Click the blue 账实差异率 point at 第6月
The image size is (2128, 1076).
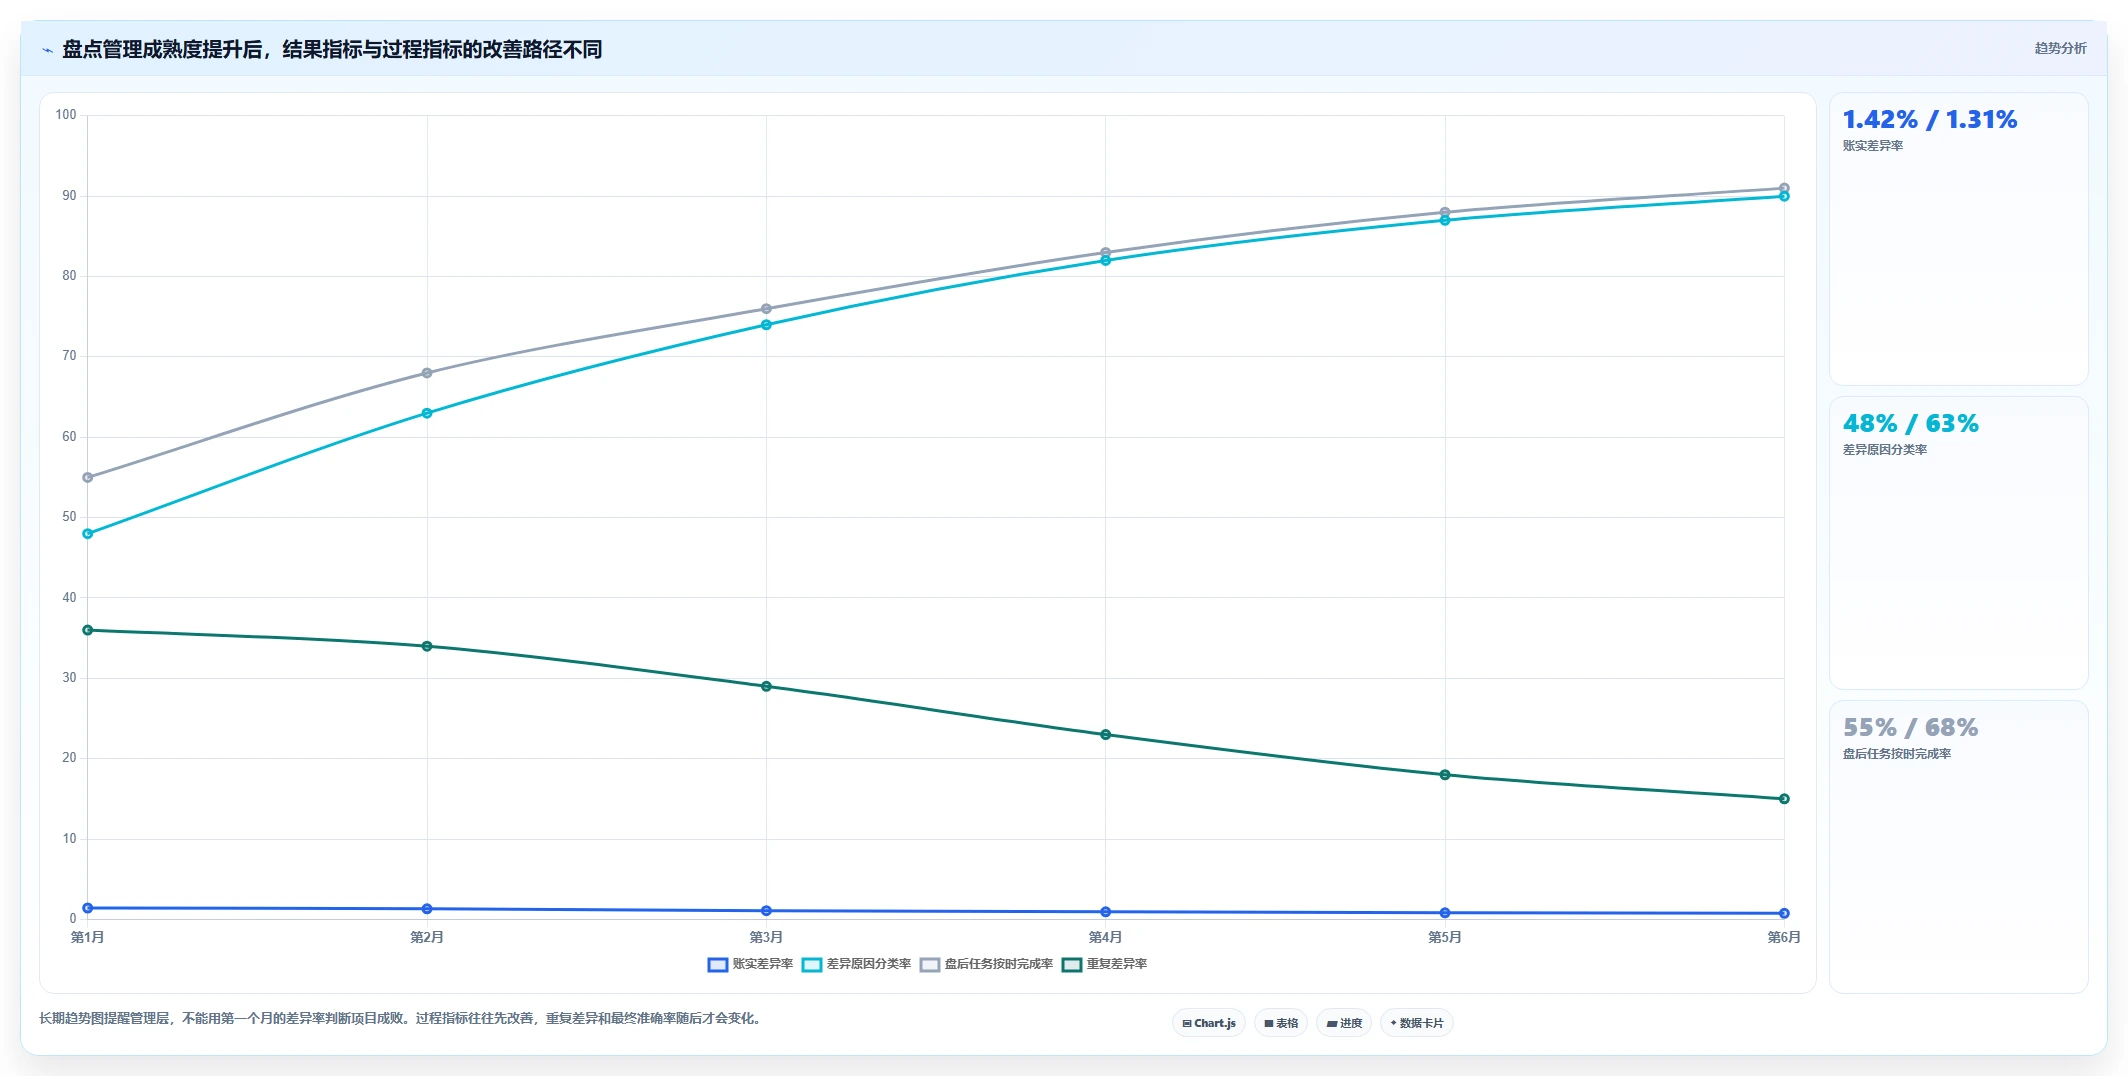tap(1784, 913)
